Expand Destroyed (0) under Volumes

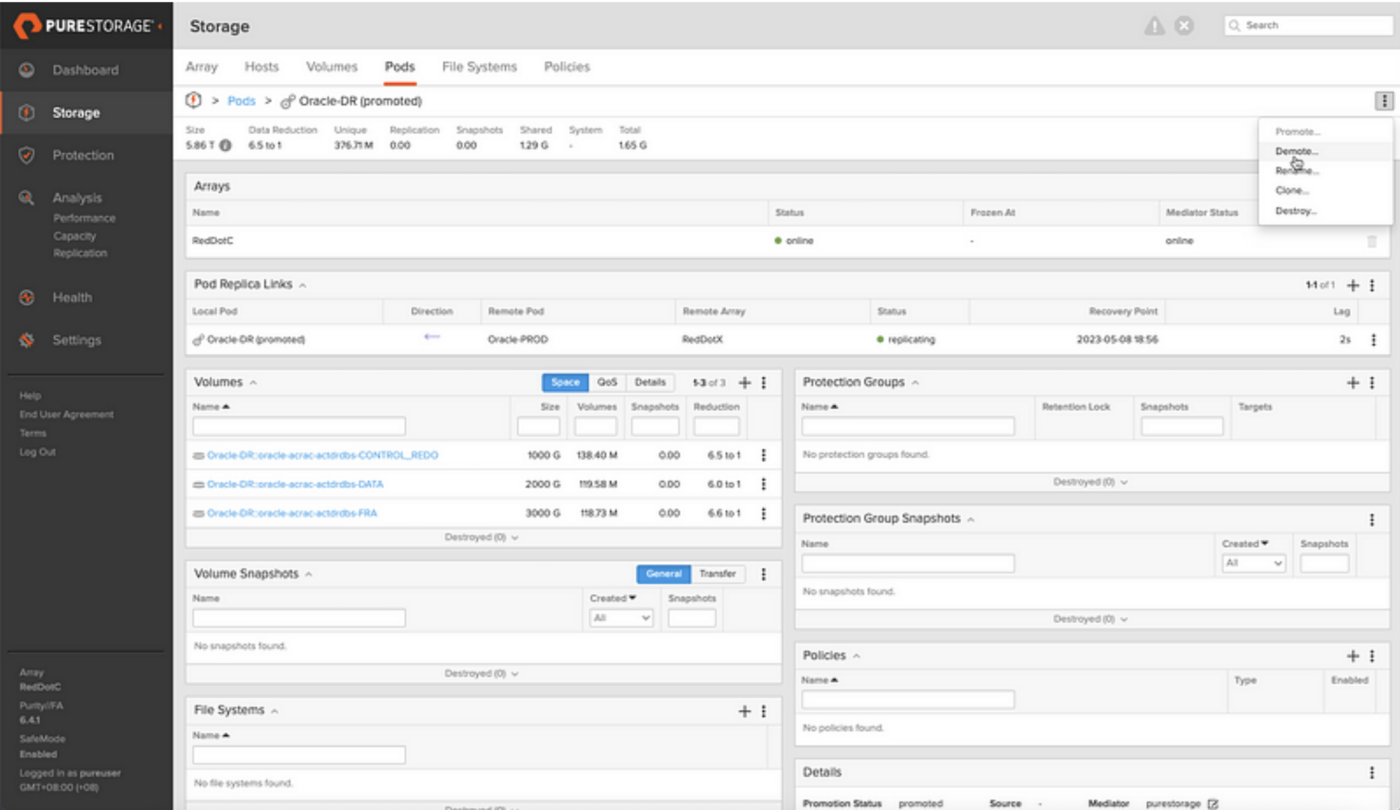coord(482,537)
